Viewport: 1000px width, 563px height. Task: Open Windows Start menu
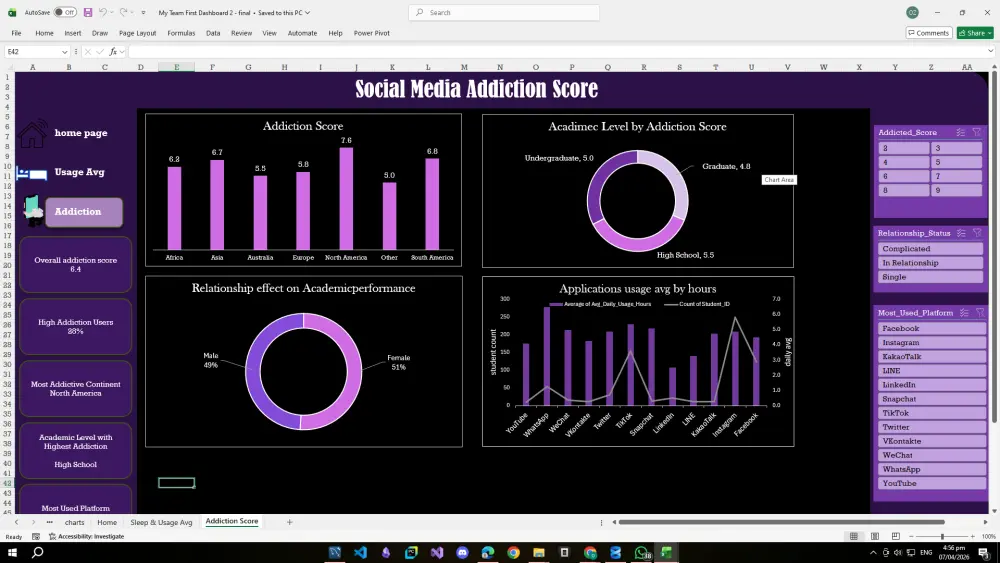[12, 552]
